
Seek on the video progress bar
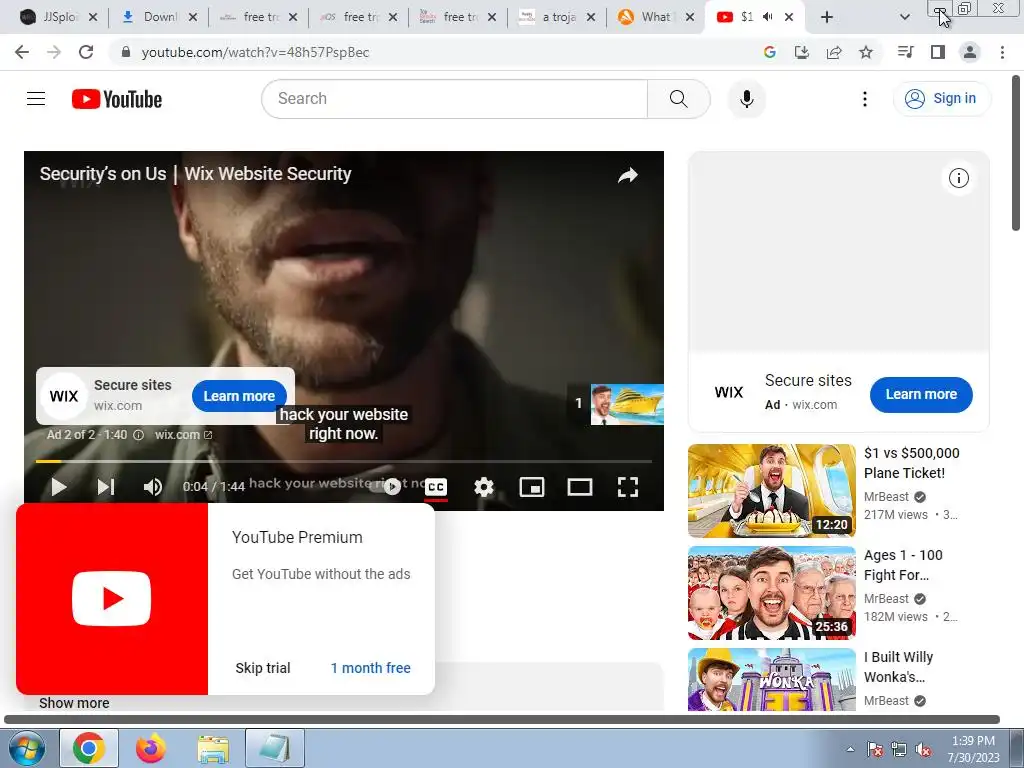[344, 461]
